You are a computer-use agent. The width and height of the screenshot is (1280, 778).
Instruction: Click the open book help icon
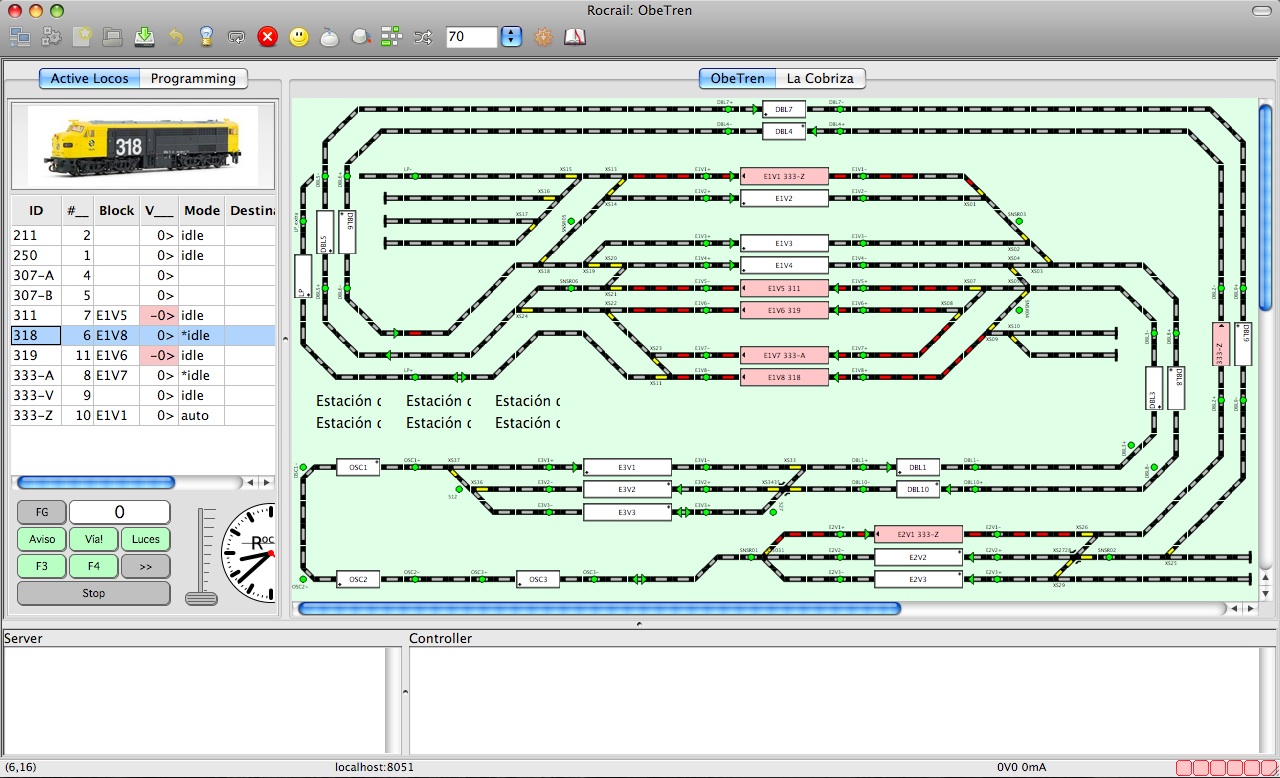574,37
